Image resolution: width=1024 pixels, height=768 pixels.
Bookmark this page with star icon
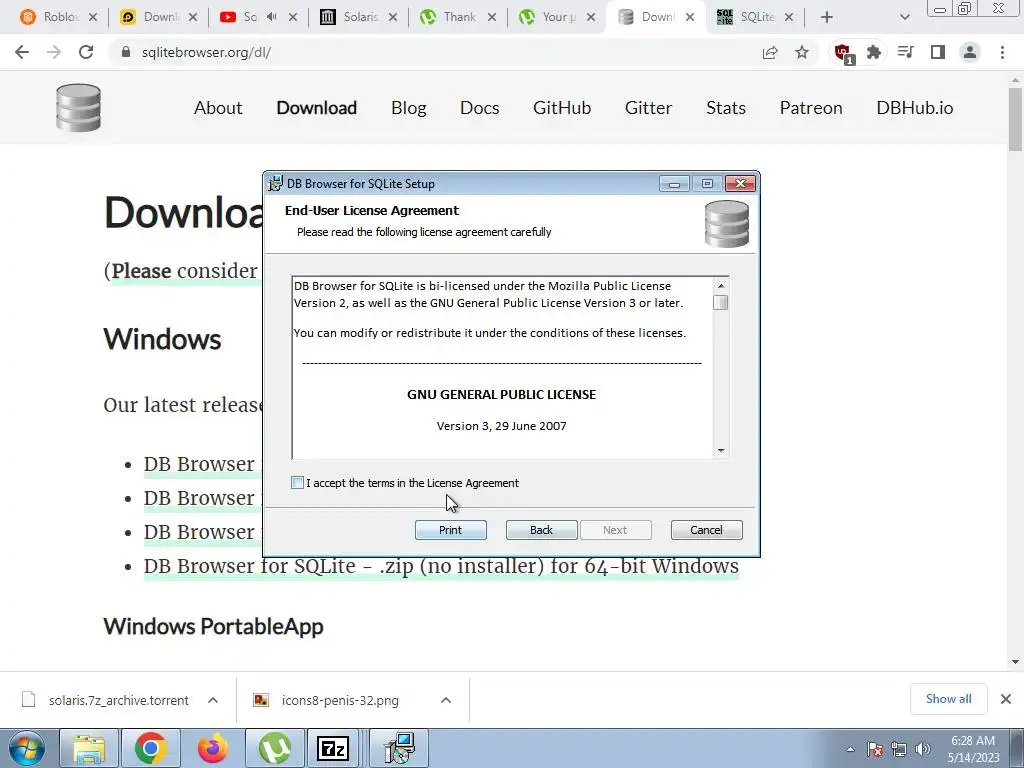point(802,52)
